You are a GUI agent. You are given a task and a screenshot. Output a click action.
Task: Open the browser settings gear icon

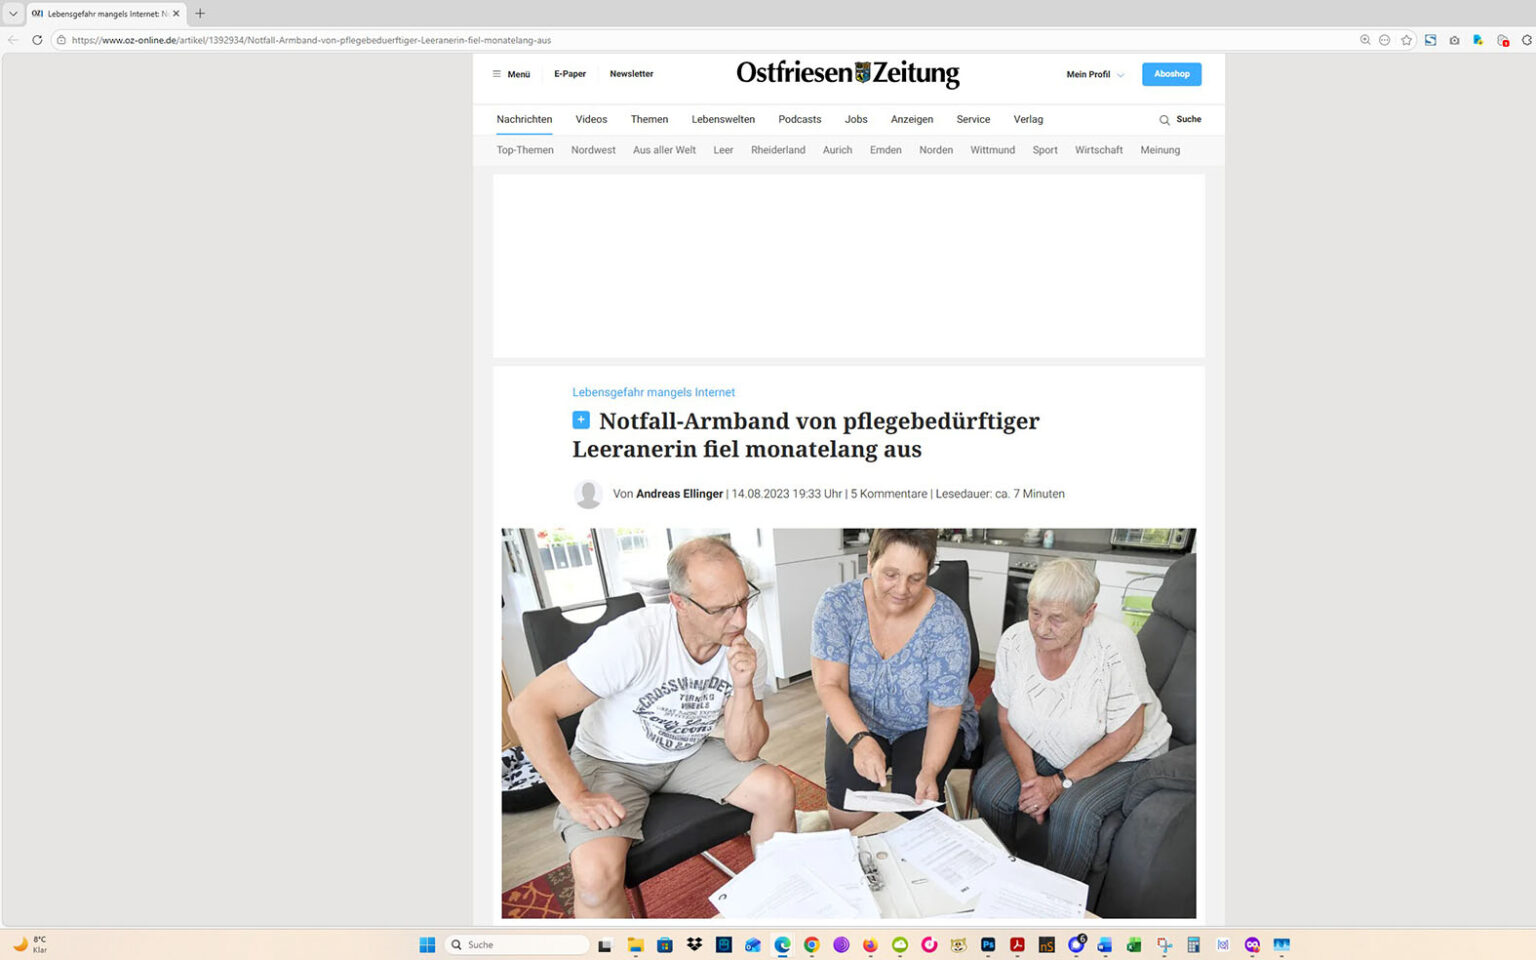click(x=1524, y=40)
